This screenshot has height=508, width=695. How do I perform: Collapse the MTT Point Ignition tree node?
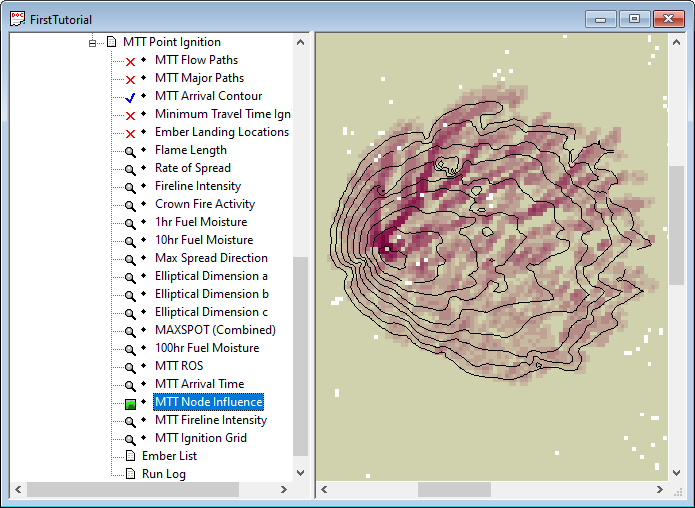pyautogui.click(x=93, y=43)
